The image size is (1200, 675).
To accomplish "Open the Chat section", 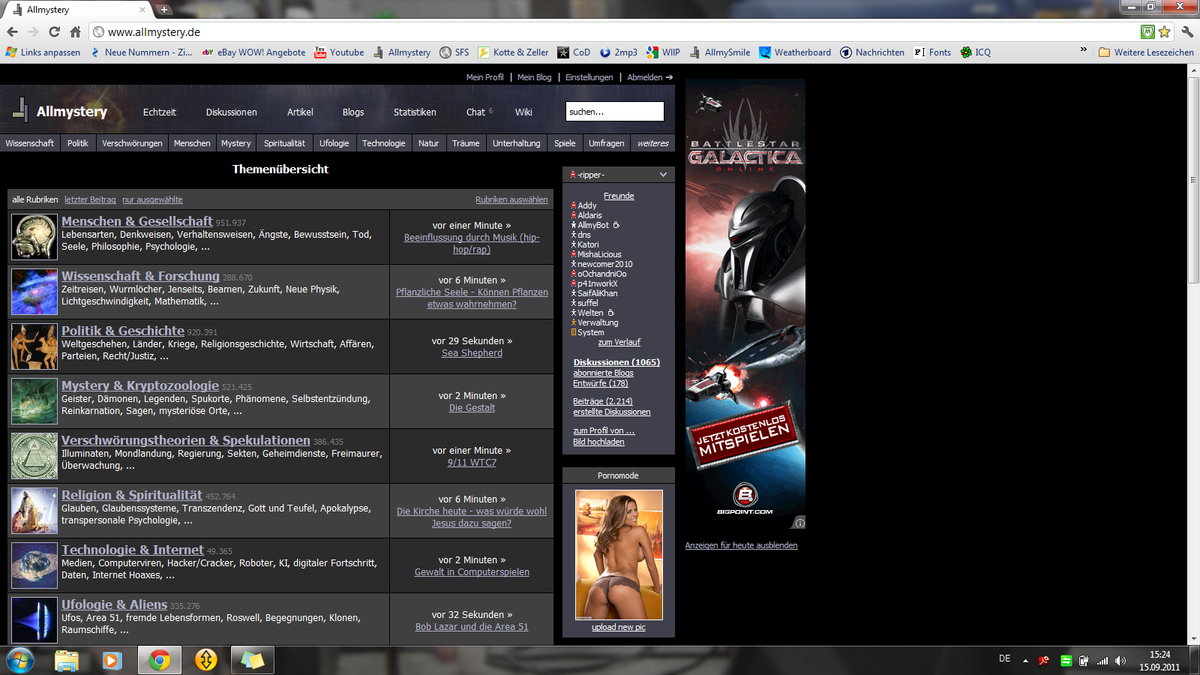I will [476, 112].
